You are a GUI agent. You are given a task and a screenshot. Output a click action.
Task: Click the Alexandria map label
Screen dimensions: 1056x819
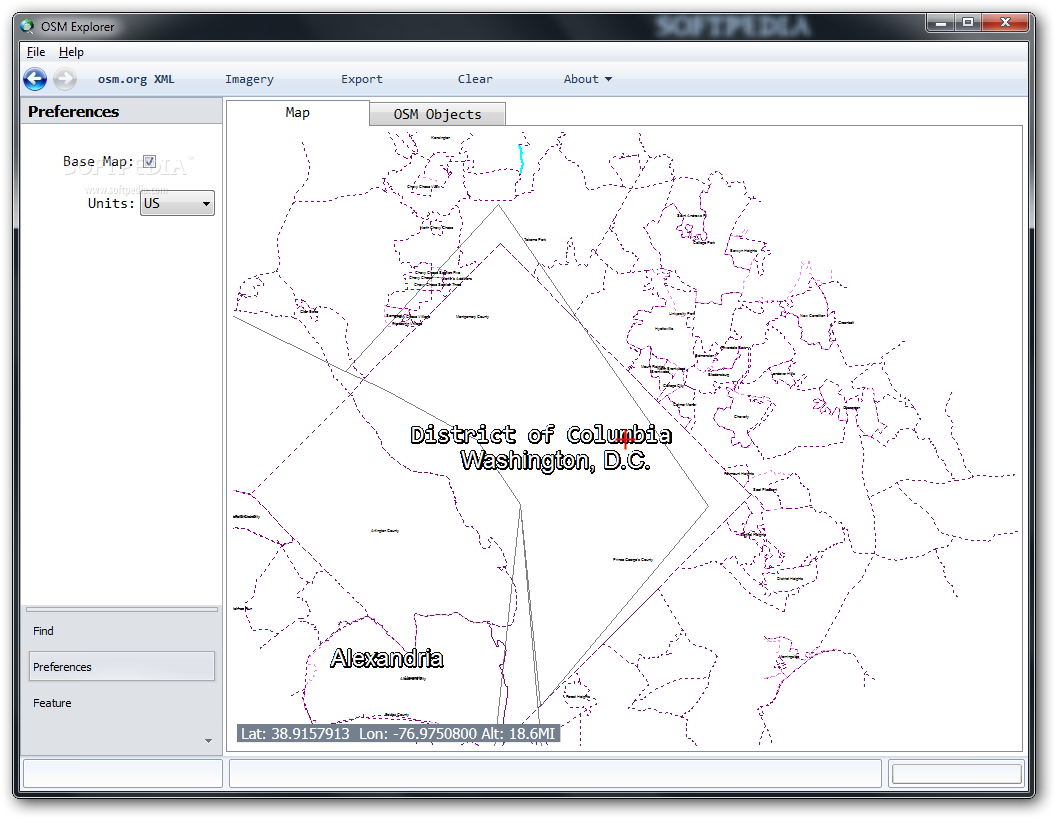(387, 658)
